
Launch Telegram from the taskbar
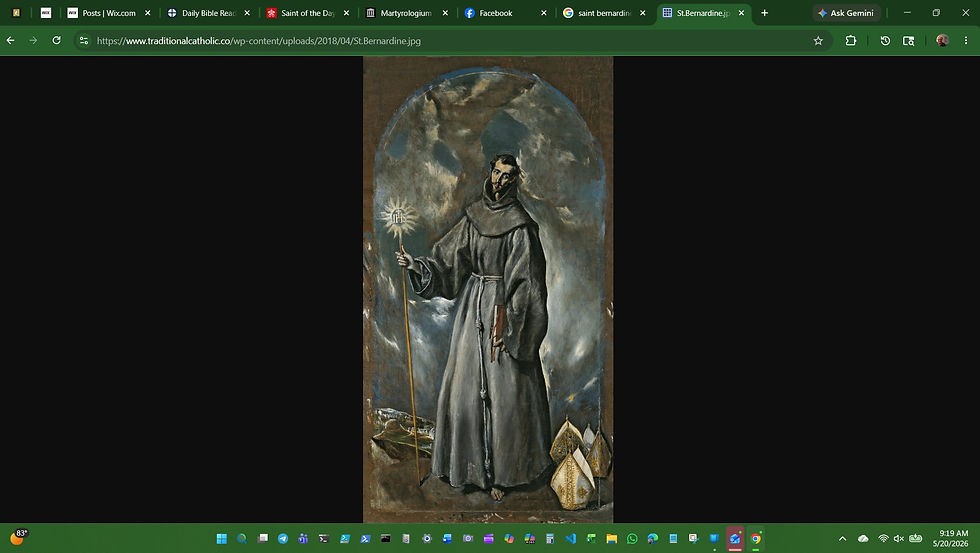(x=283, y=539)
